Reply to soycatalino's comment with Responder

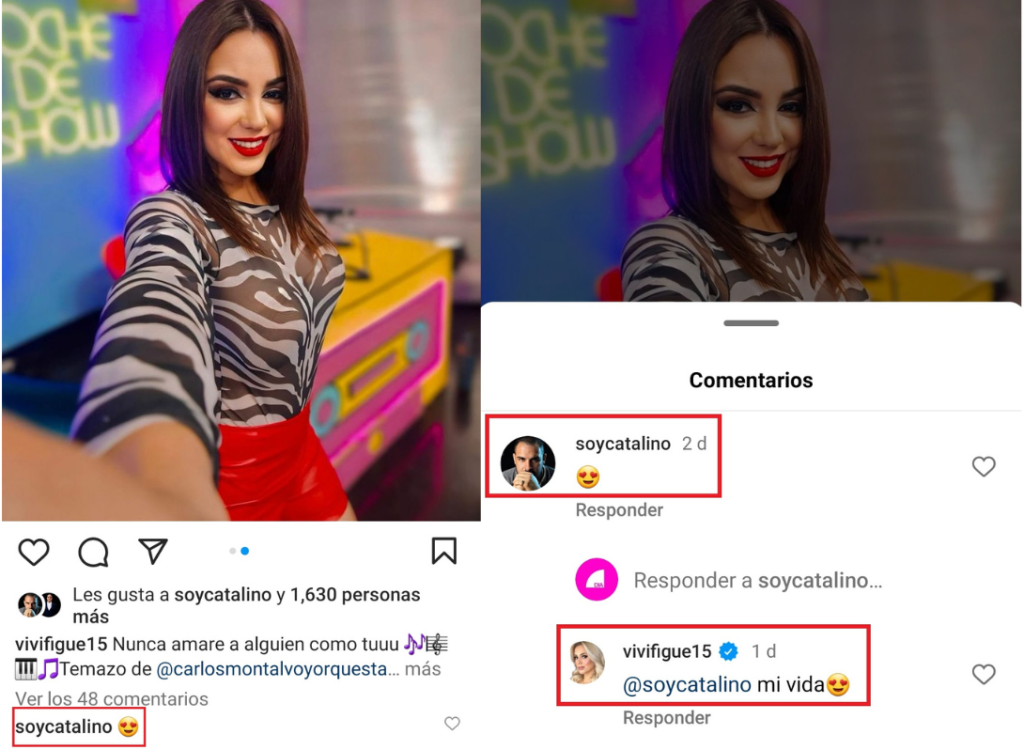click(x=619, y=510)
